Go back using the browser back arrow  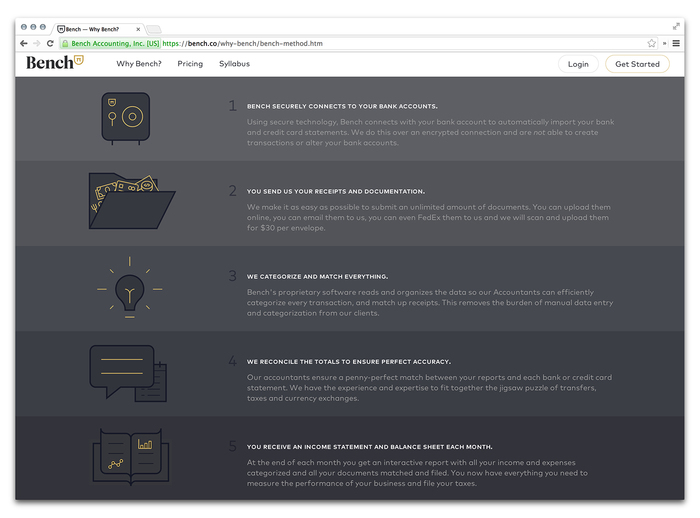pyautogui.click(x=23, y=44)
